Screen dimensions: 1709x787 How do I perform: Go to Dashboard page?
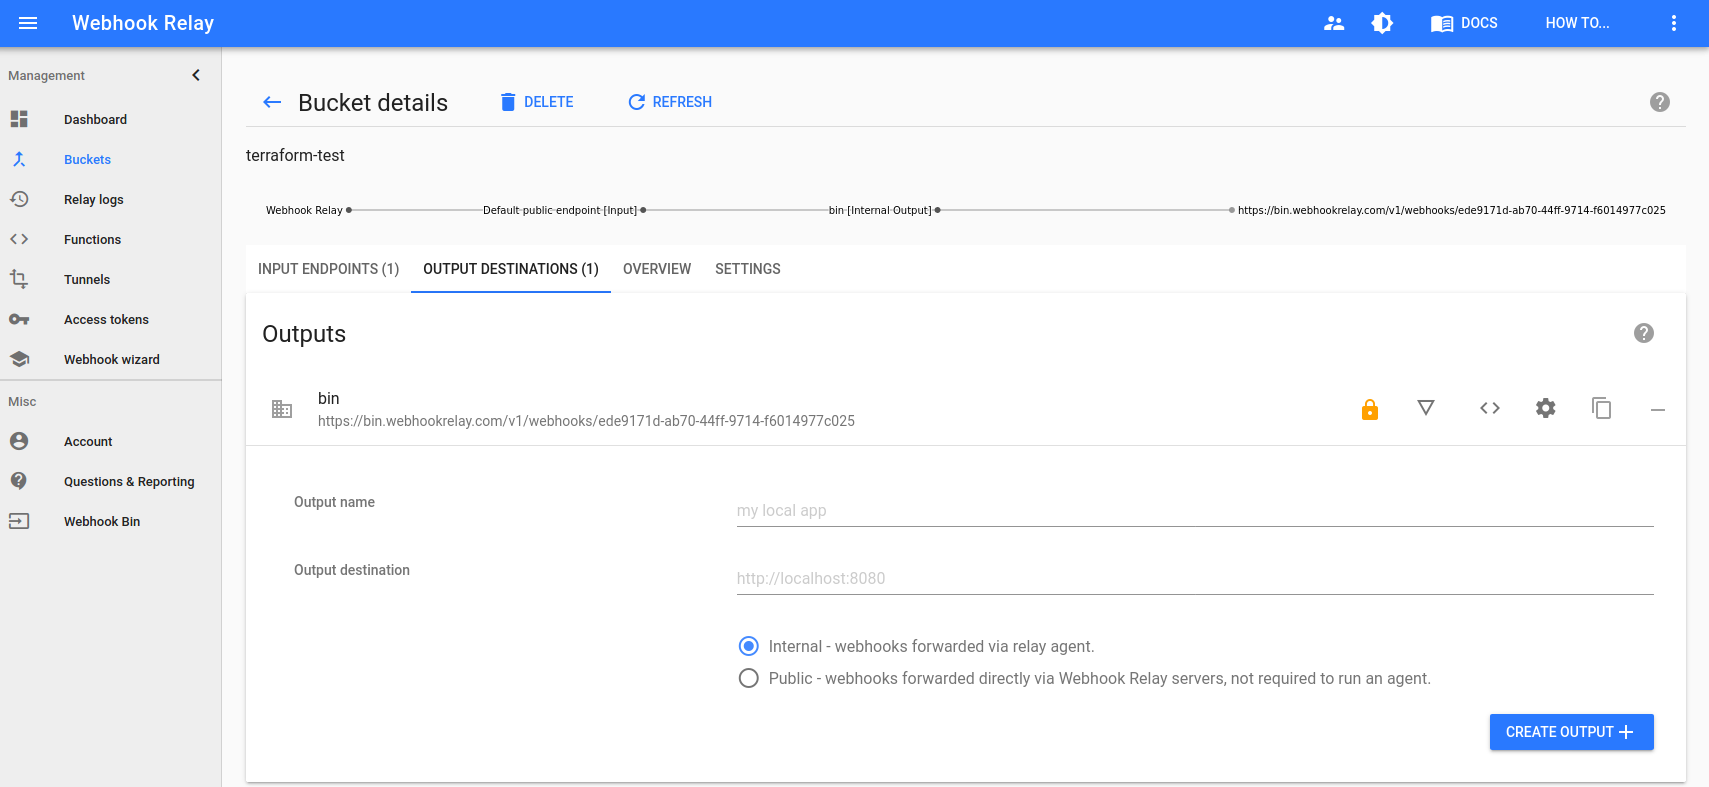[95, 119]
